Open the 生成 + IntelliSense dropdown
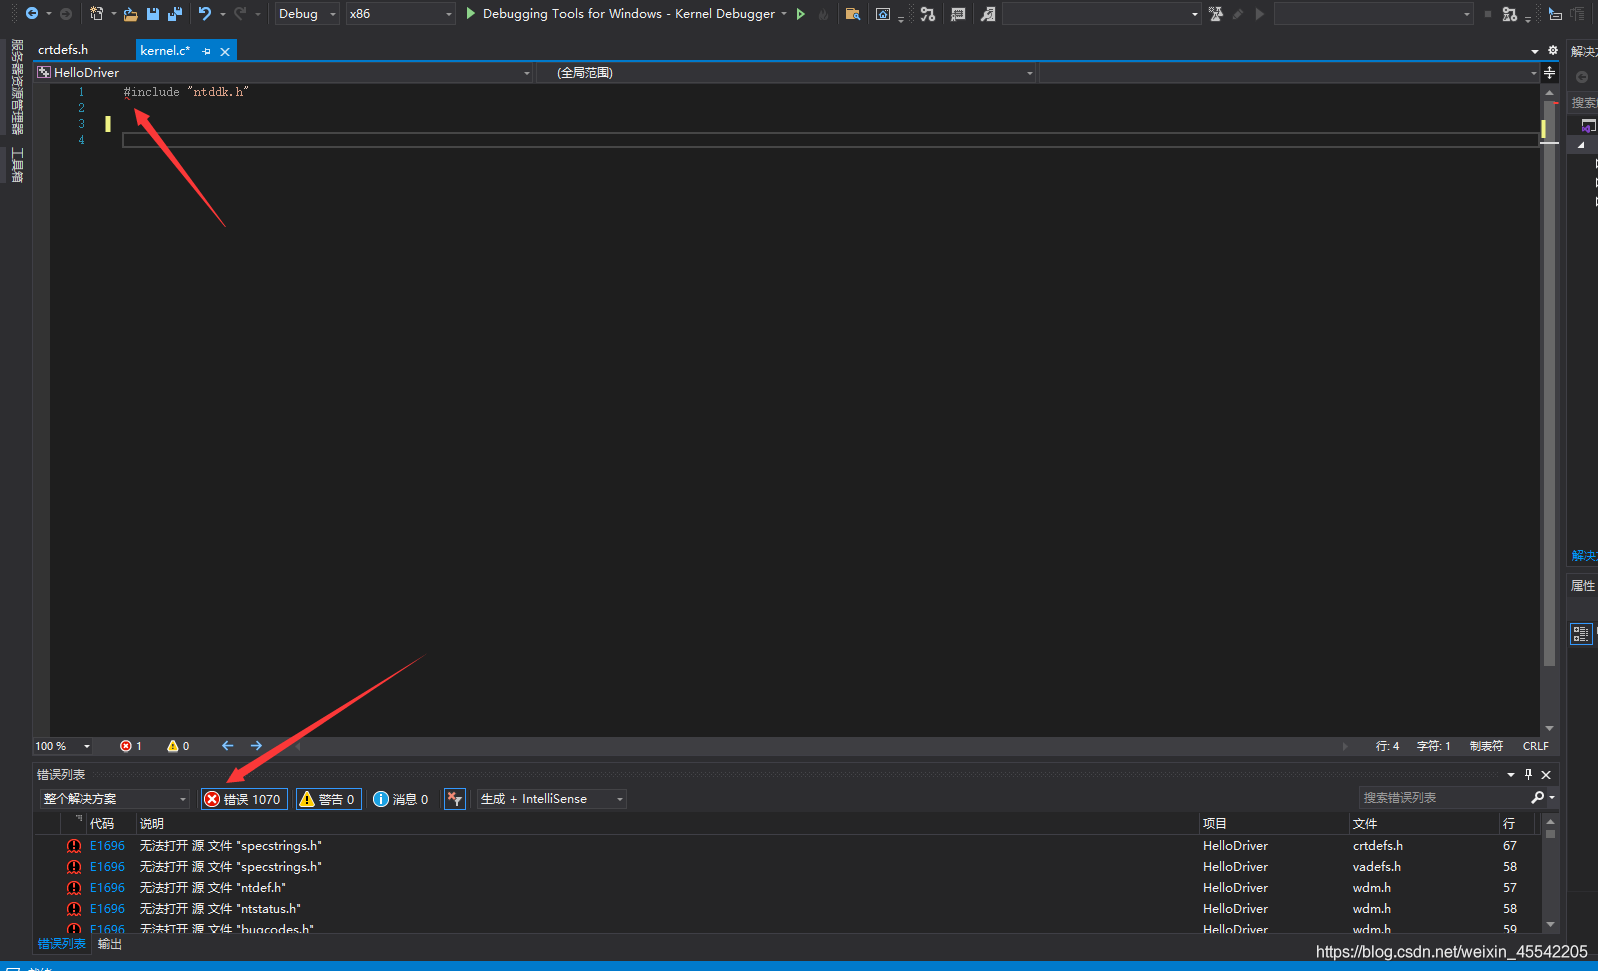Screen dimensions: 1598x971 tap(552, 799)
